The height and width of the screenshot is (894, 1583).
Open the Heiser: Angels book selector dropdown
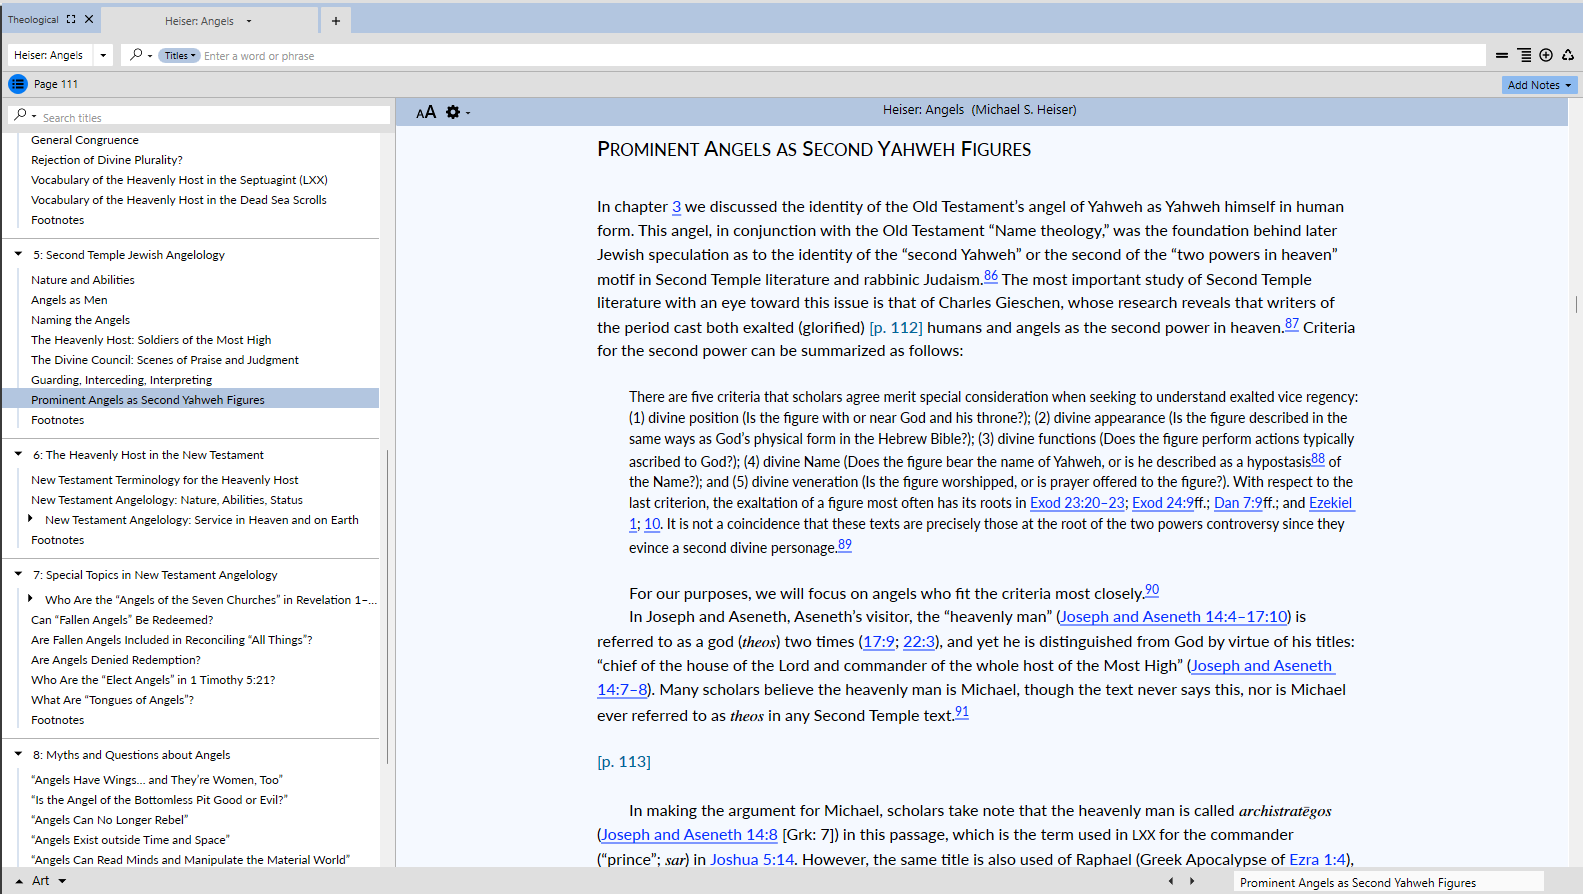(103, 55)
